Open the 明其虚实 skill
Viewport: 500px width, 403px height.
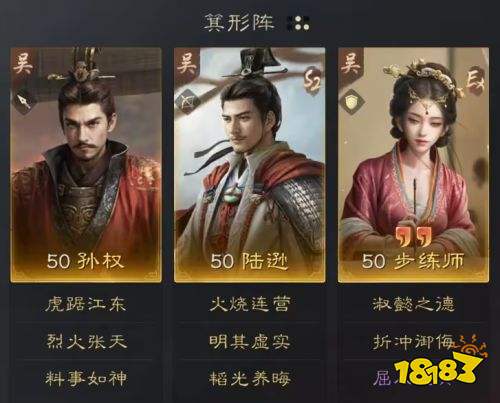click(x=250, y=341)
